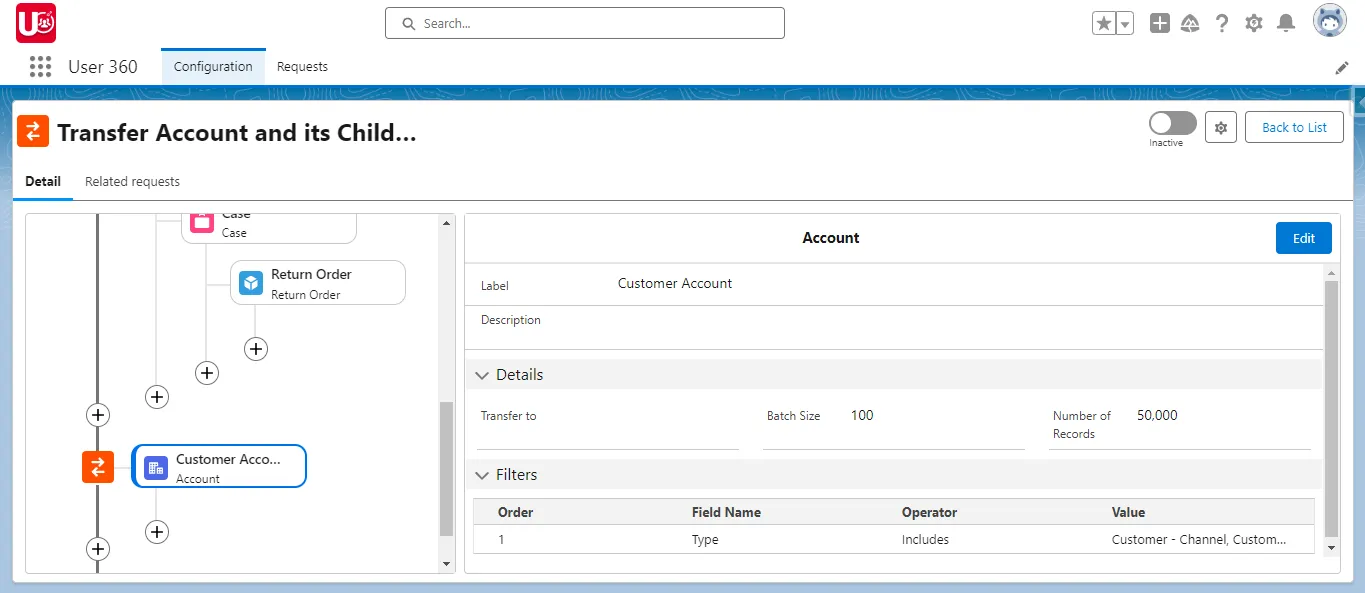The height and width of the screenshot is (593, 1365).
Task: Select the Return Order node icon
Action: (250, 282)
